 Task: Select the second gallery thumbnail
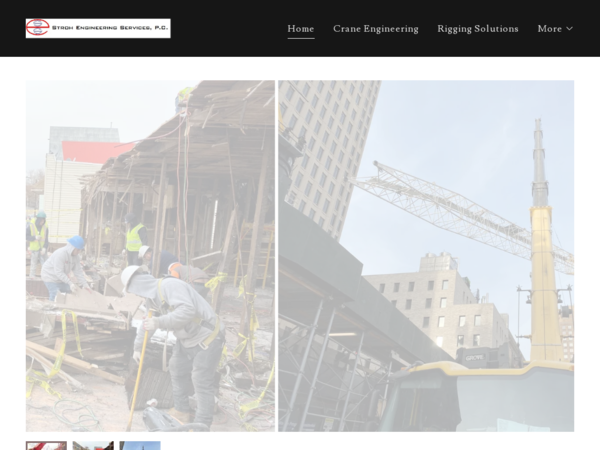click(x=93, y=445)
